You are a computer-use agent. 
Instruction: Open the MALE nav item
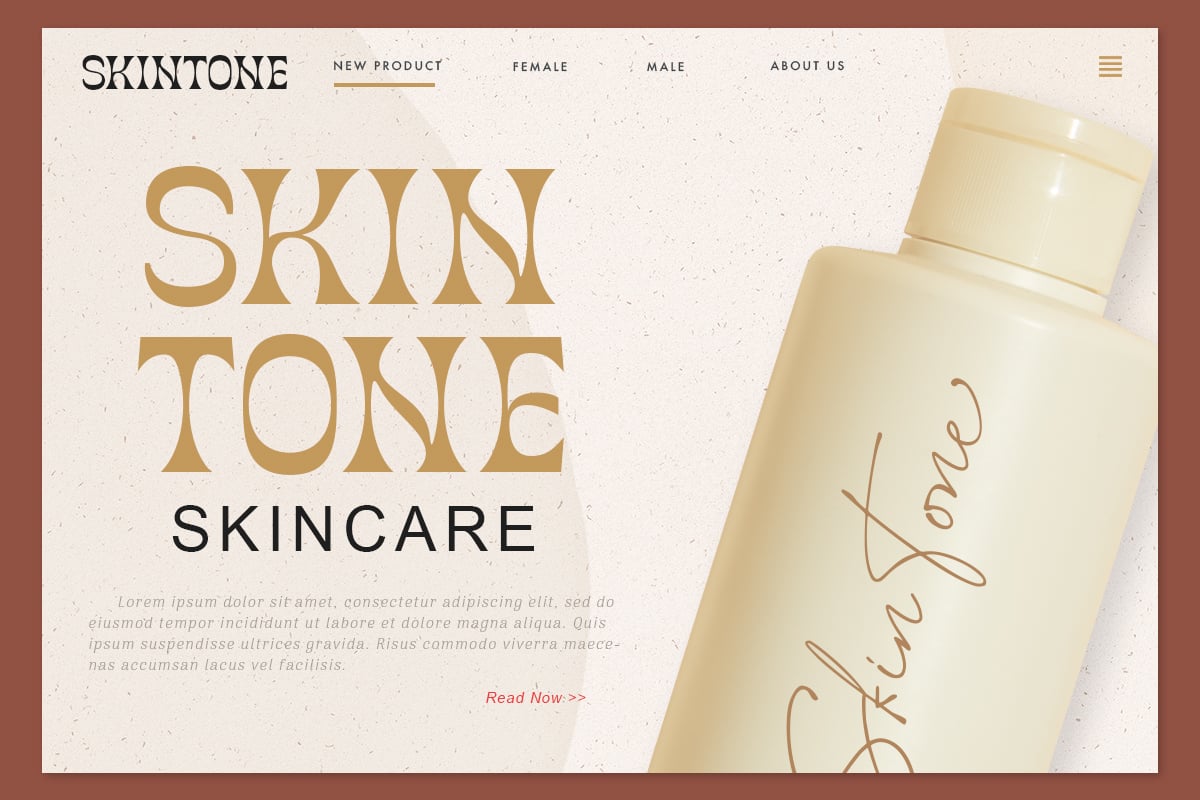666,67
